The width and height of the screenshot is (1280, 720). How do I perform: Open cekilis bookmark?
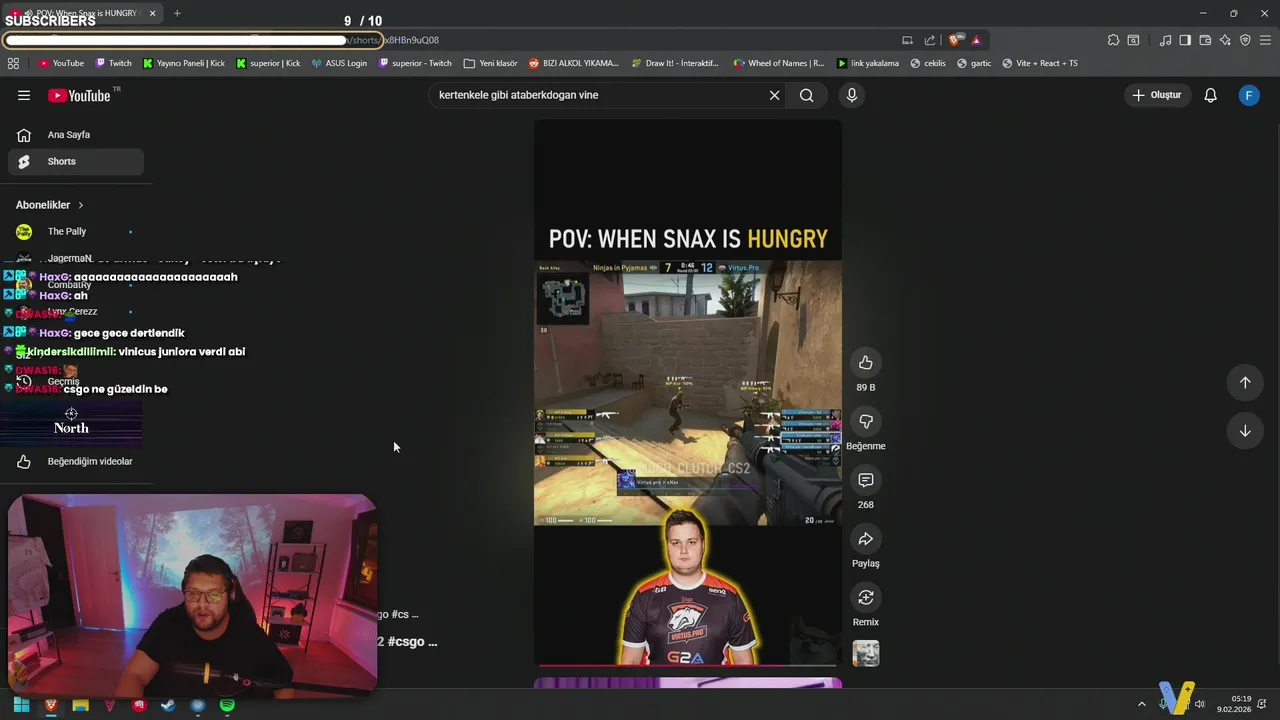tap(927, 63)
